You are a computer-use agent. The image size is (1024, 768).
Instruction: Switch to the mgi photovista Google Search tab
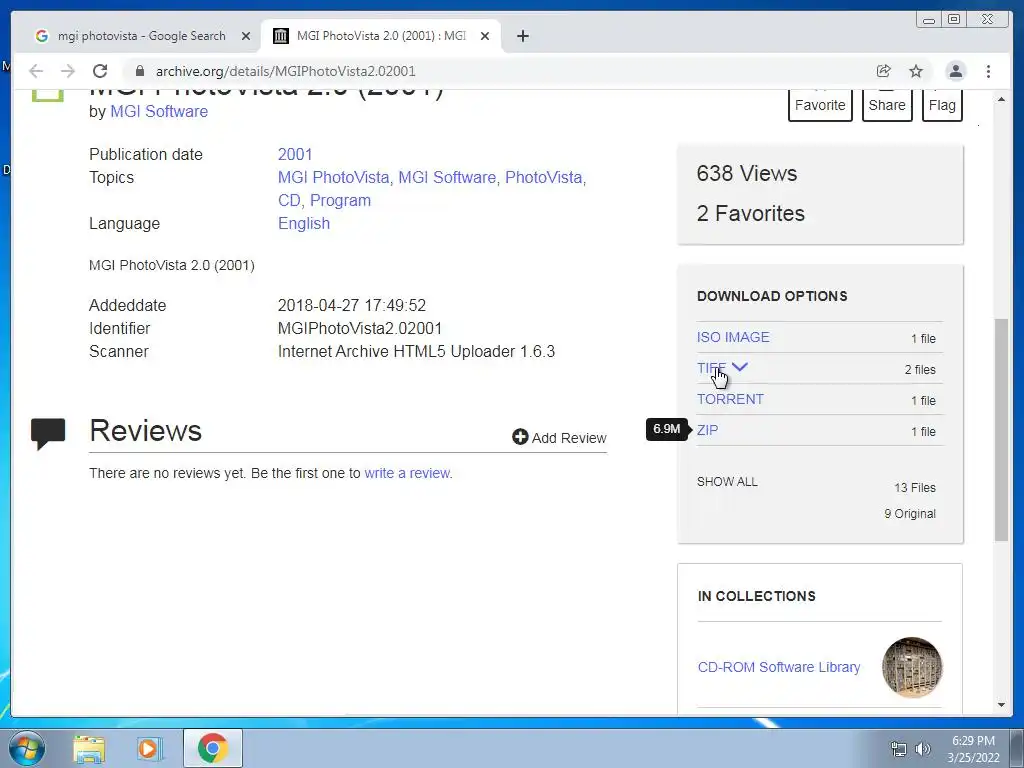[141, 36]
